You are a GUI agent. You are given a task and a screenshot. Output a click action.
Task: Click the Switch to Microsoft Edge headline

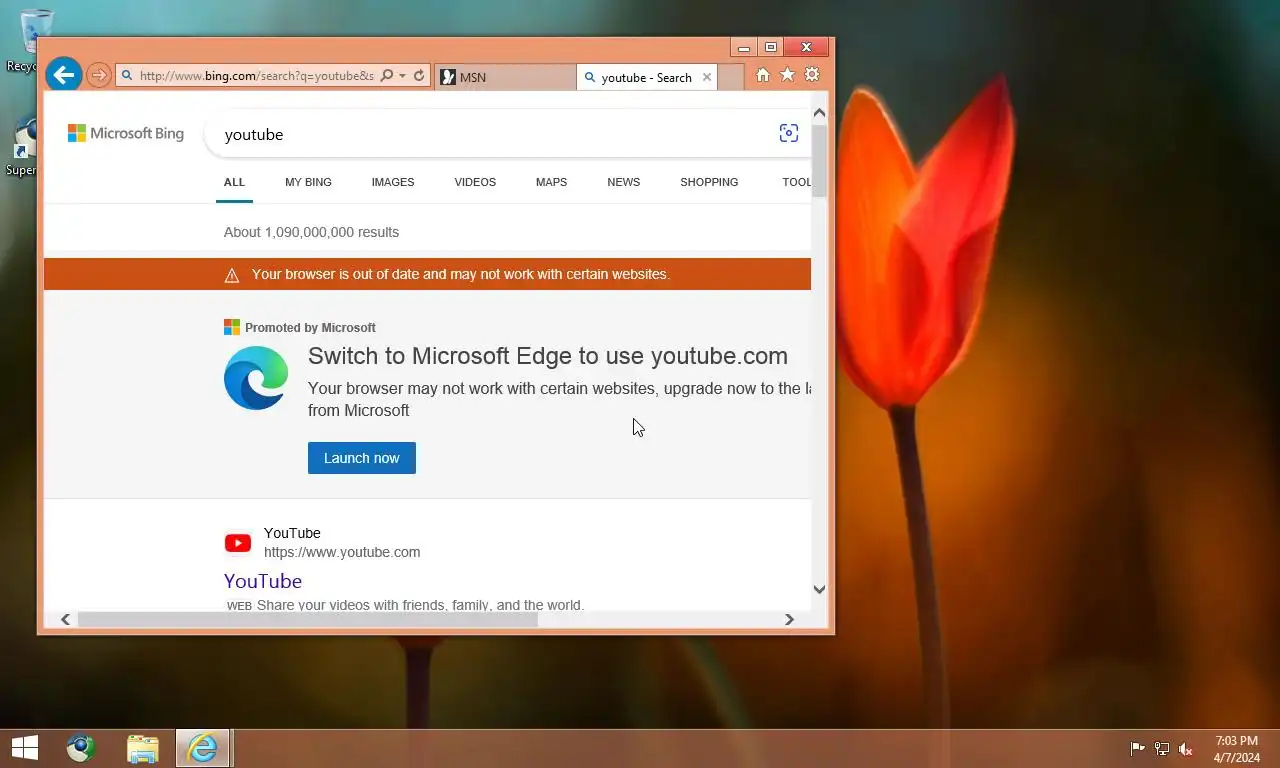[548, 356]
